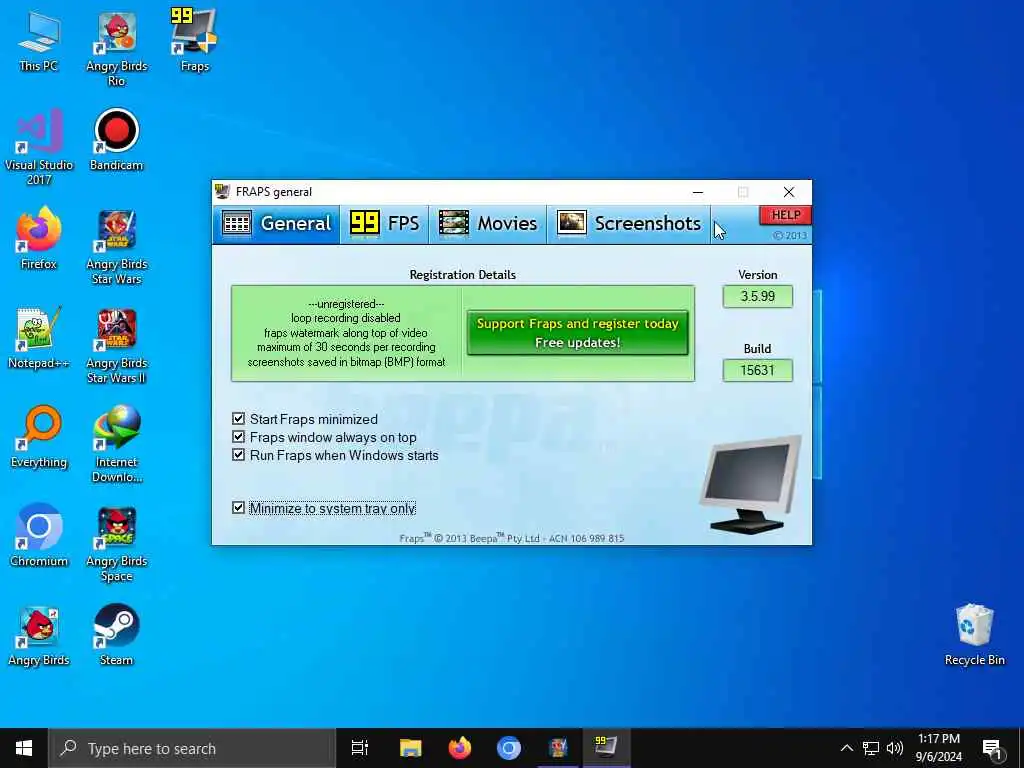Image resolution: width=1024 pixels, height=768 pixels.
Task: Select the Firefox desktop shortcut
Action: click(39, 238)
